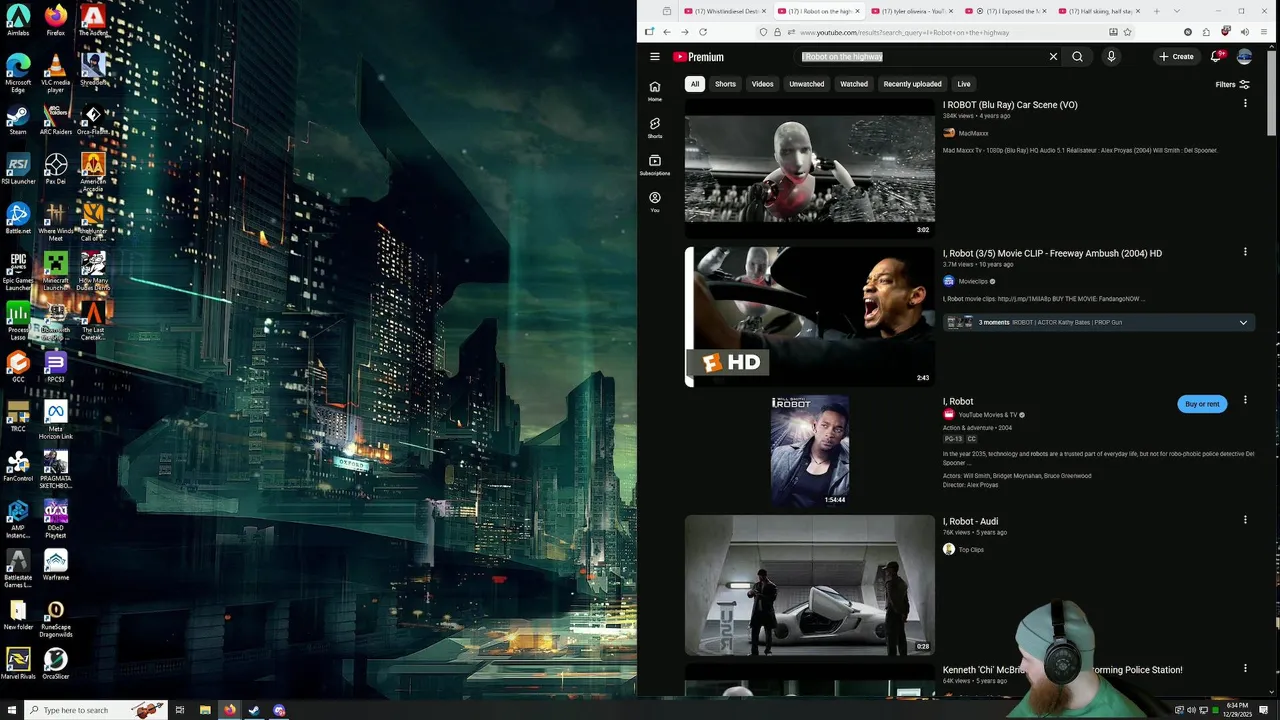Open Movieclips channel link
Screen dimensions: 1280x720
click(x=973, y=281)
